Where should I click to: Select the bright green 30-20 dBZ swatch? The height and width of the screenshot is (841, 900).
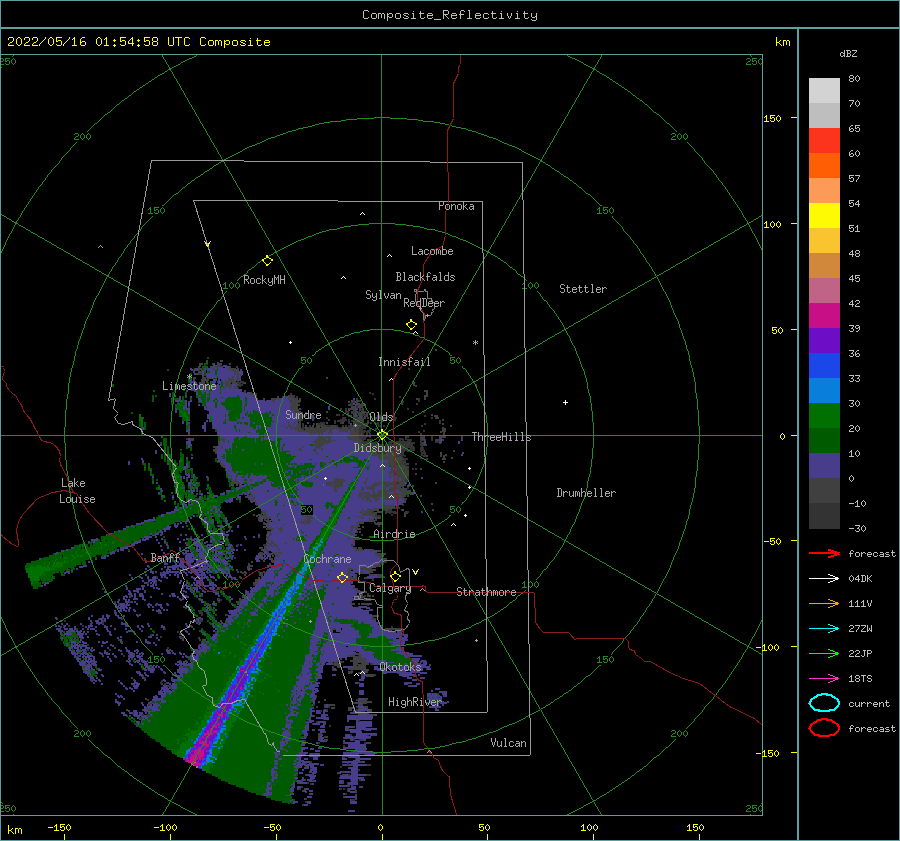click(x=824, y=416)
